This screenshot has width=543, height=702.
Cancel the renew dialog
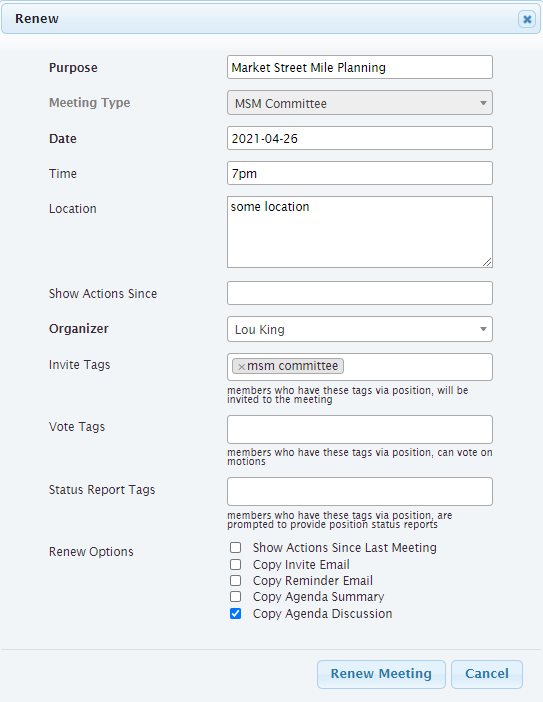pyautogui.click(x=487, y=674)
